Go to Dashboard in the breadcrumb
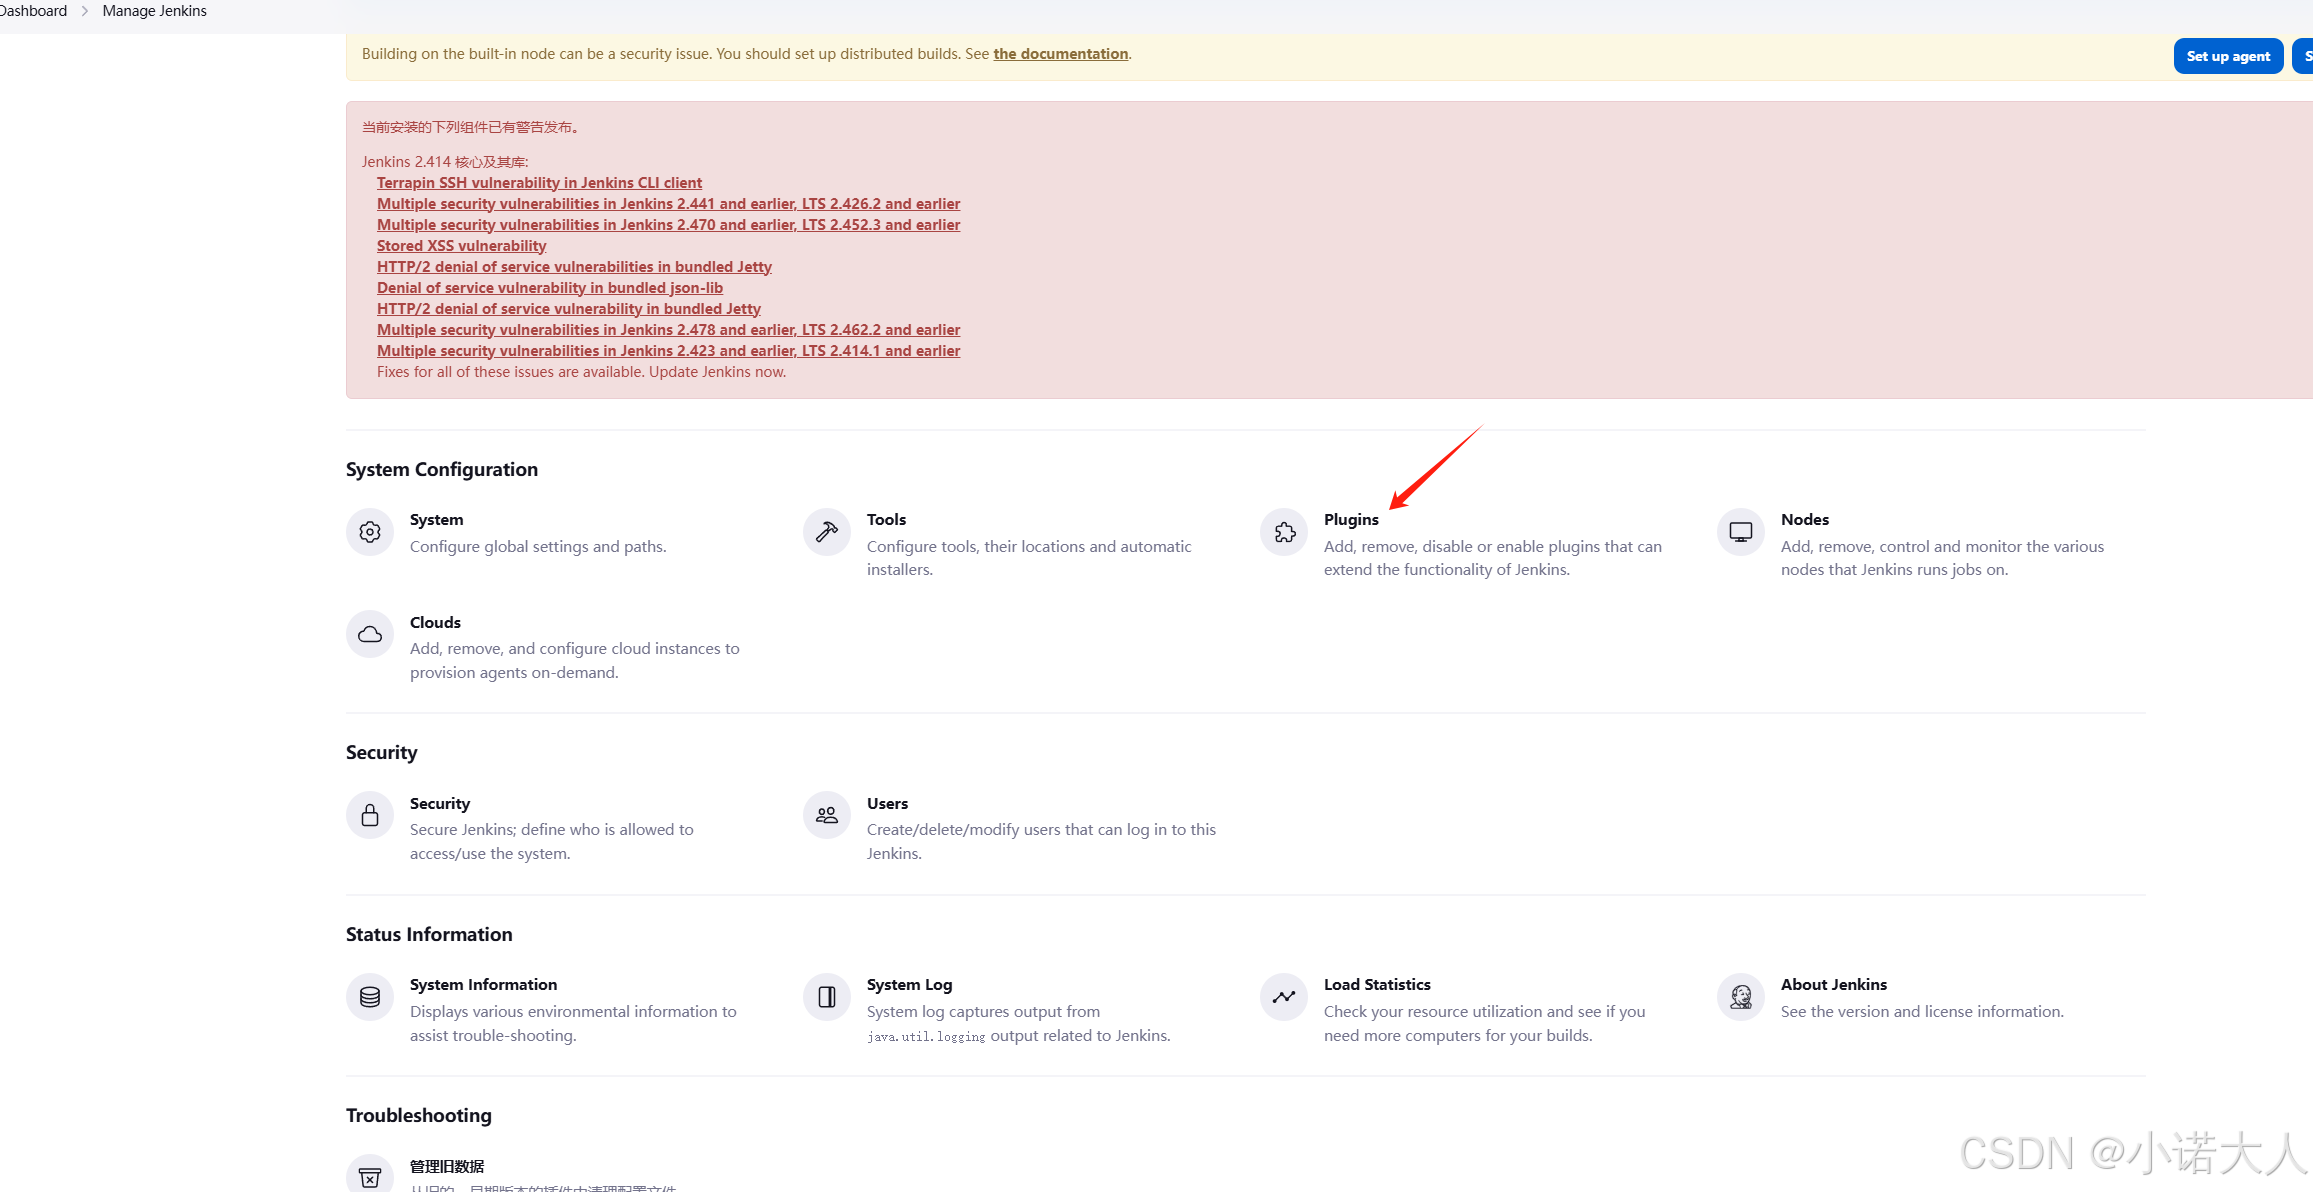This screenshot has height=1192, width=2313. click(x=33, y=11)
